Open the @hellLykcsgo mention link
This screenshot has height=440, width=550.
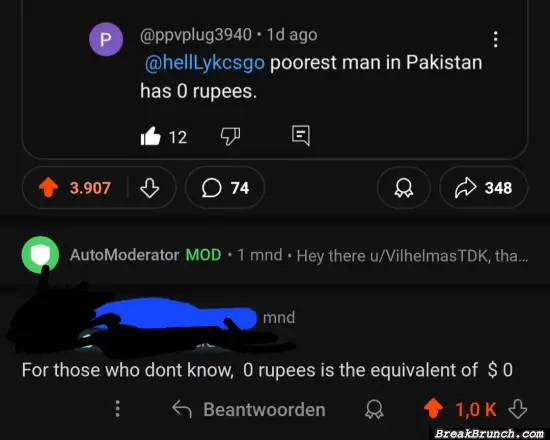204,63
